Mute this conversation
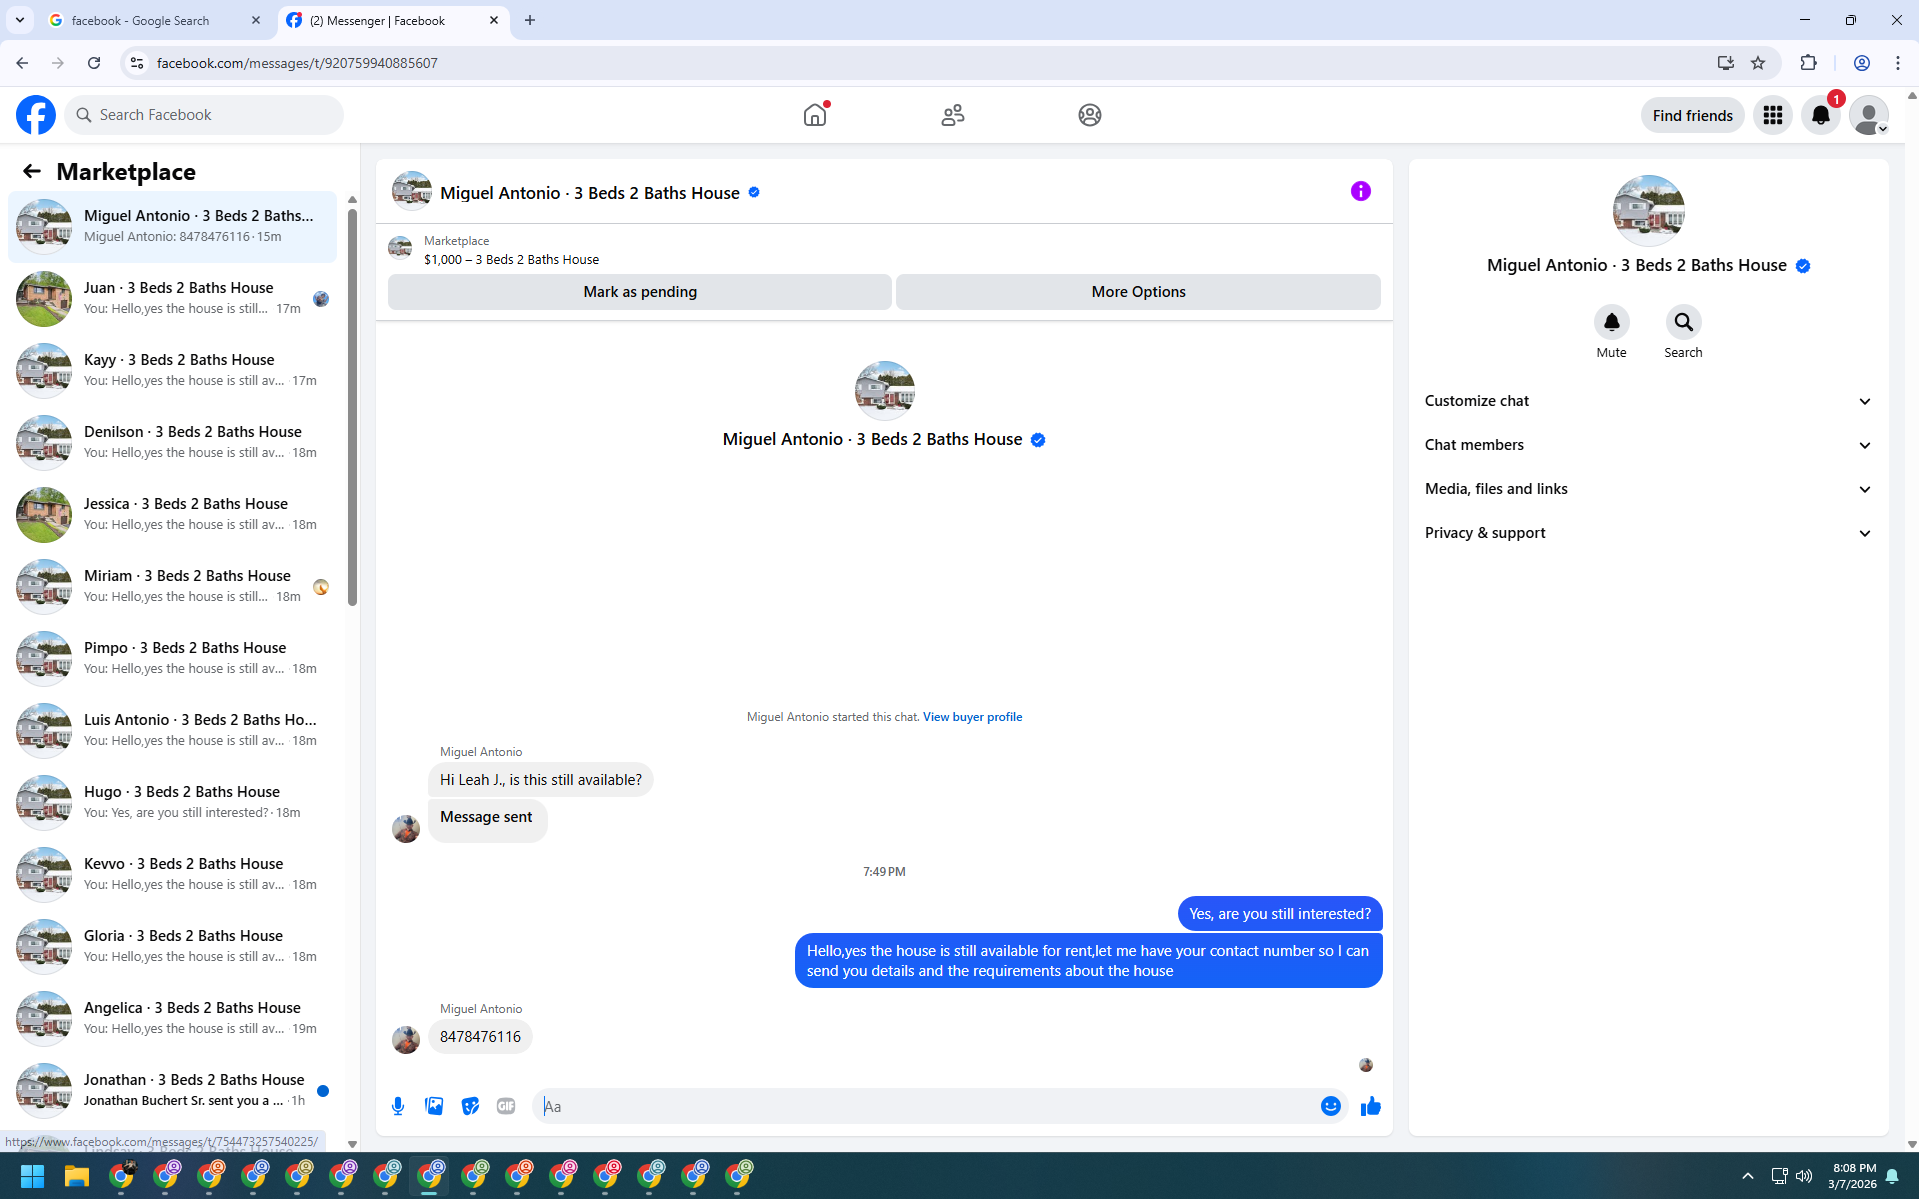This screenshot has width=1919, height=1199. click(1611, 322)
